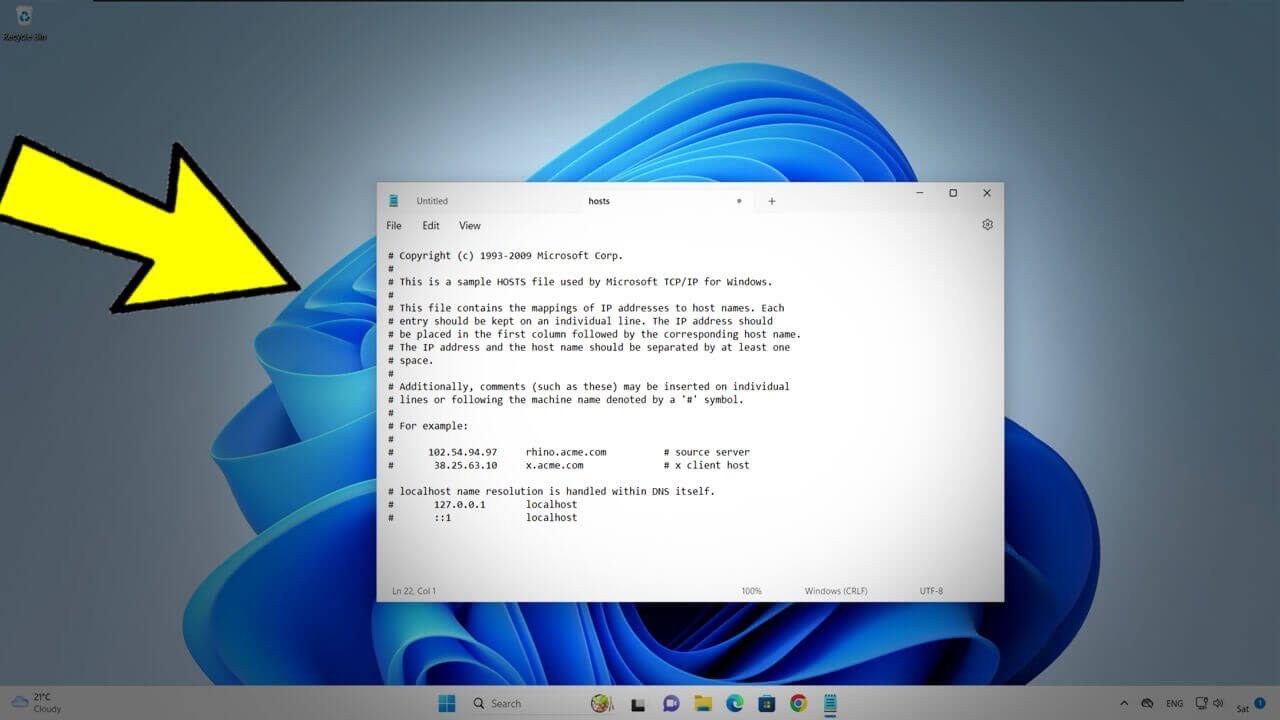Image resolution: width=1280 pixels, height=720 pixels.
Task: Launch Google Chrome from taskbar
Action: point(798,704)
